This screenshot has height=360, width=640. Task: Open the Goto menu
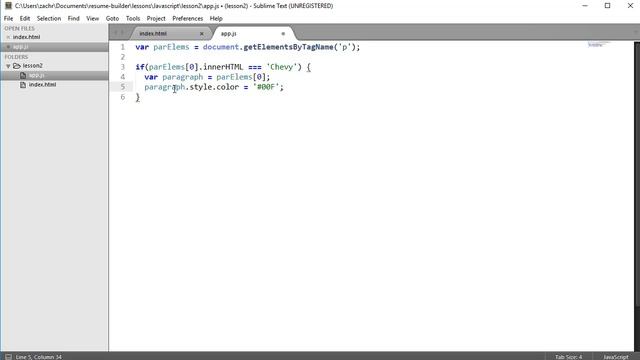click(112, 18)
